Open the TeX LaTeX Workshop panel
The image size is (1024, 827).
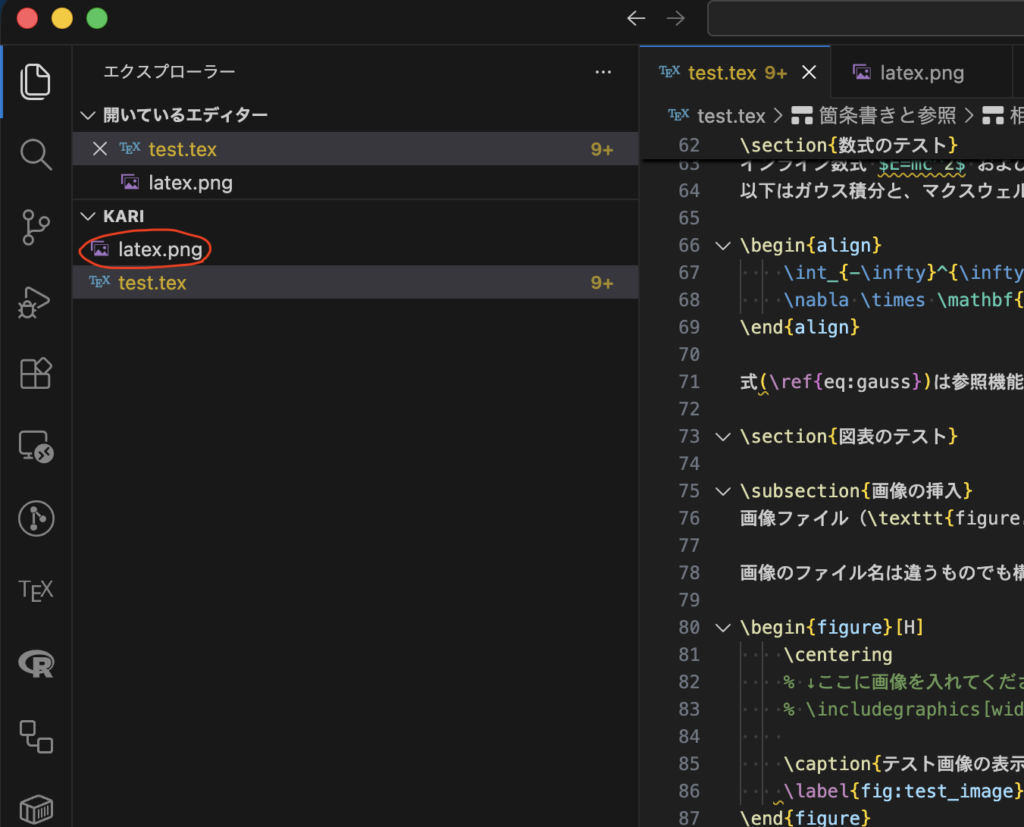click(35, 590)
